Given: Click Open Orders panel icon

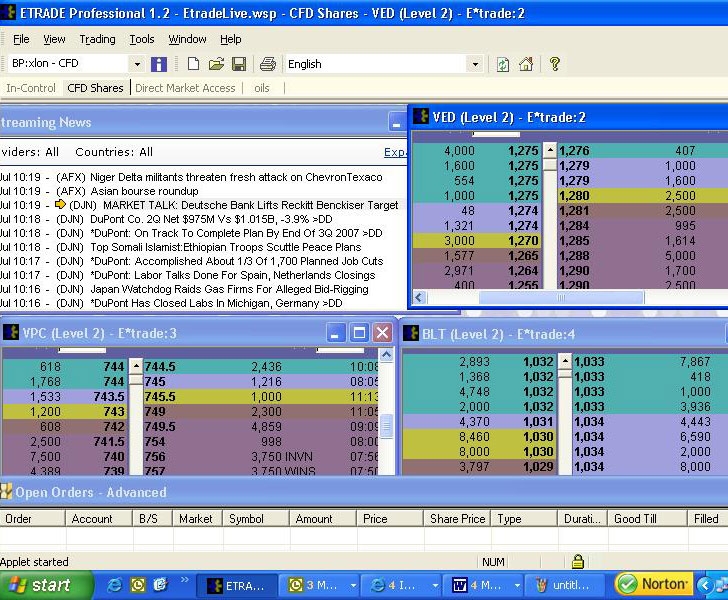Looking at the screenshot, I should click(x=6, y=491).
